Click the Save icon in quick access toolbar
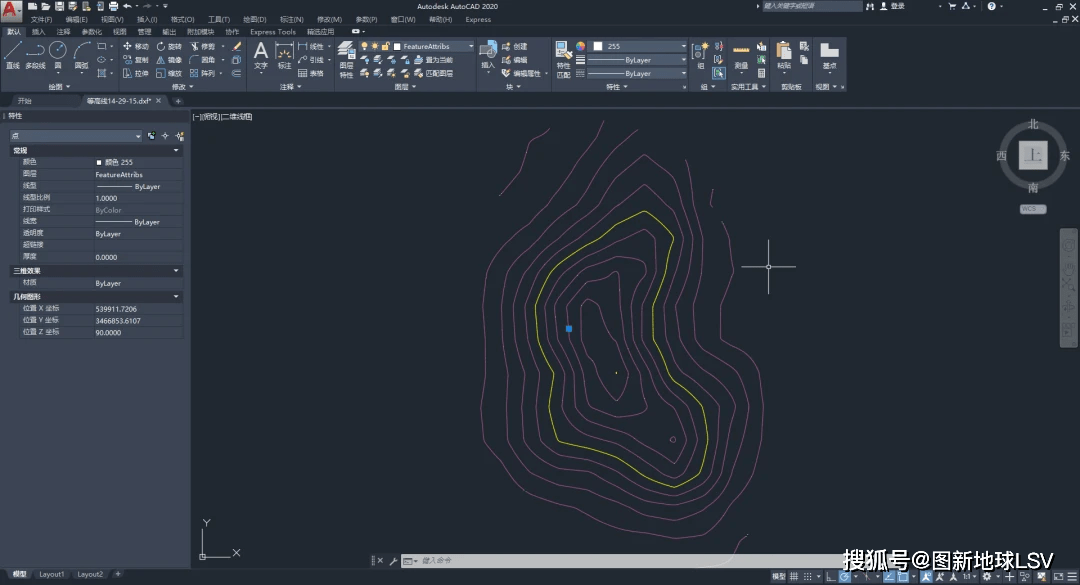1080x585 pixels. coord(59,6)
